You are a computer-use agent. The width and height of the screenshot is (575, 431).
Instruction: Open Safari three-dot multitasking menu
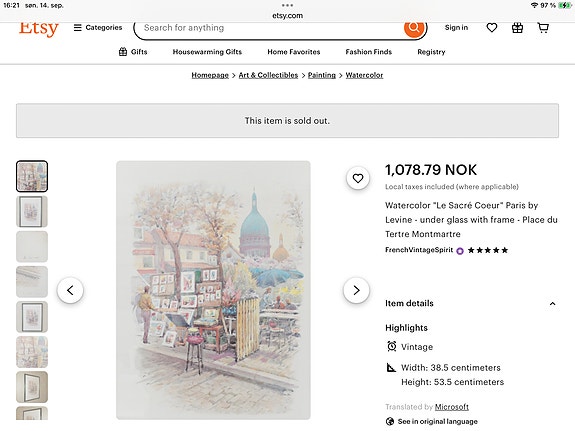pyautogui.click(x=288, y=5)
